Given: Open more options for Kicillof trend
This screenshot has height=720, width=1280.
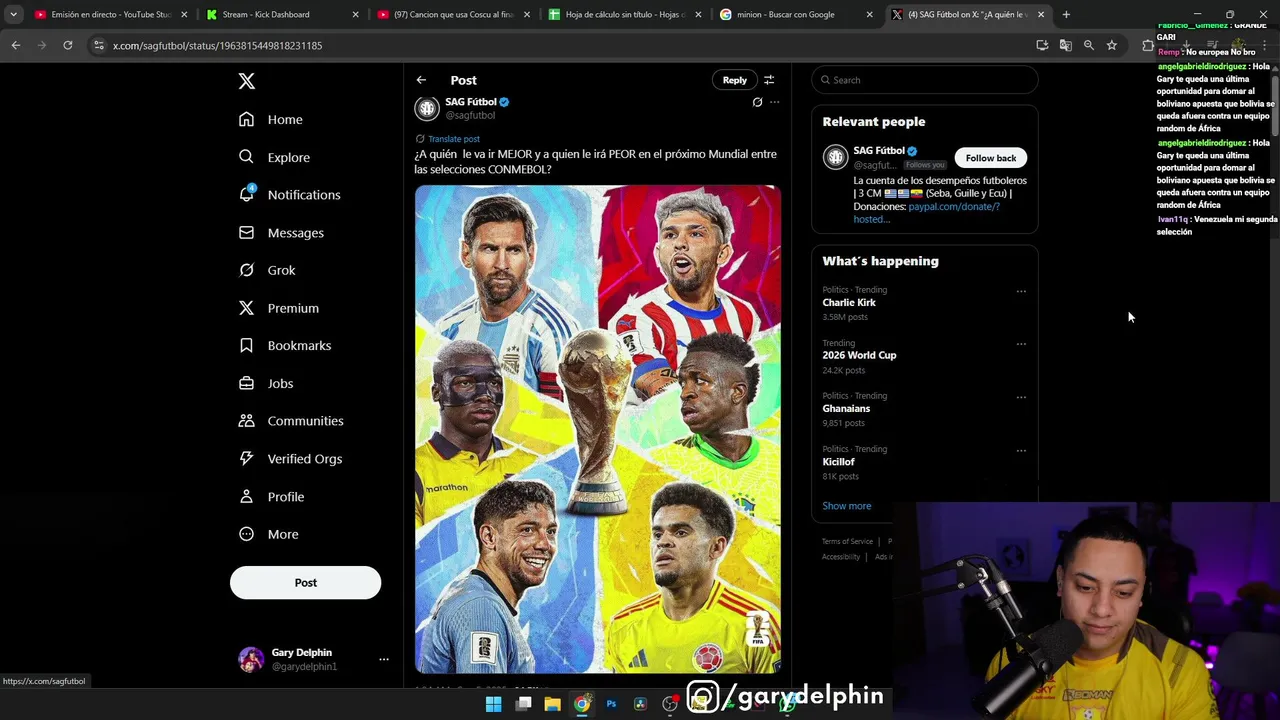Looking at the screenshot, I should coord(1021,450).
